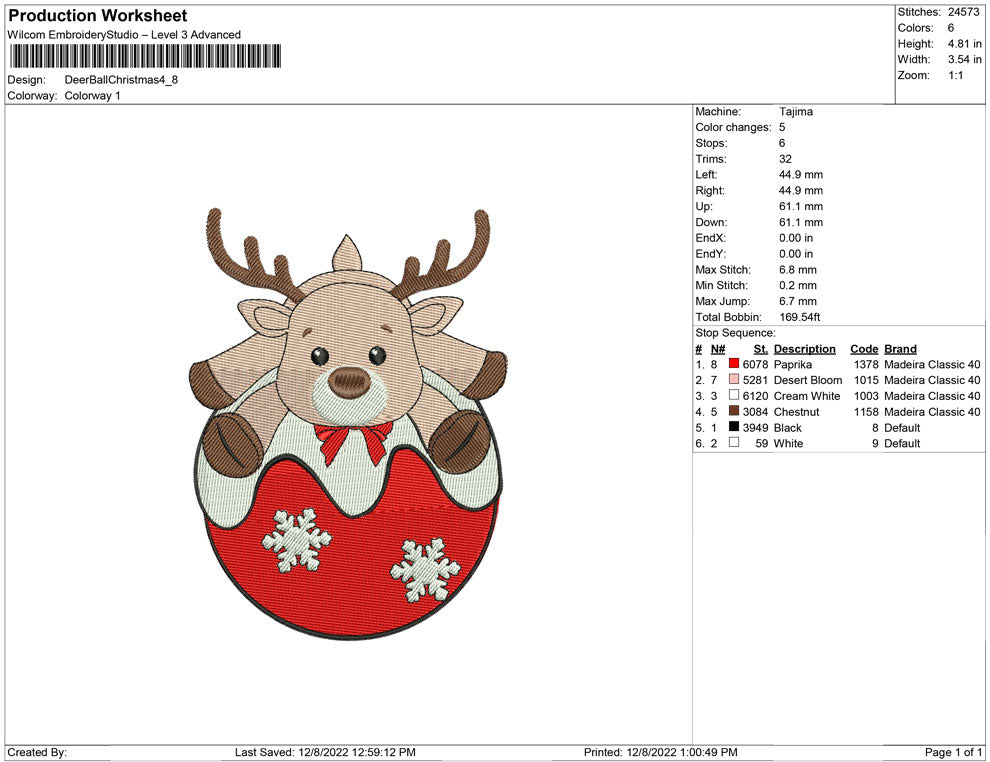The height and width of the screenshot is (762, 990).
Task: Click the Height value '4.81 in'
Action: (964, 44)
